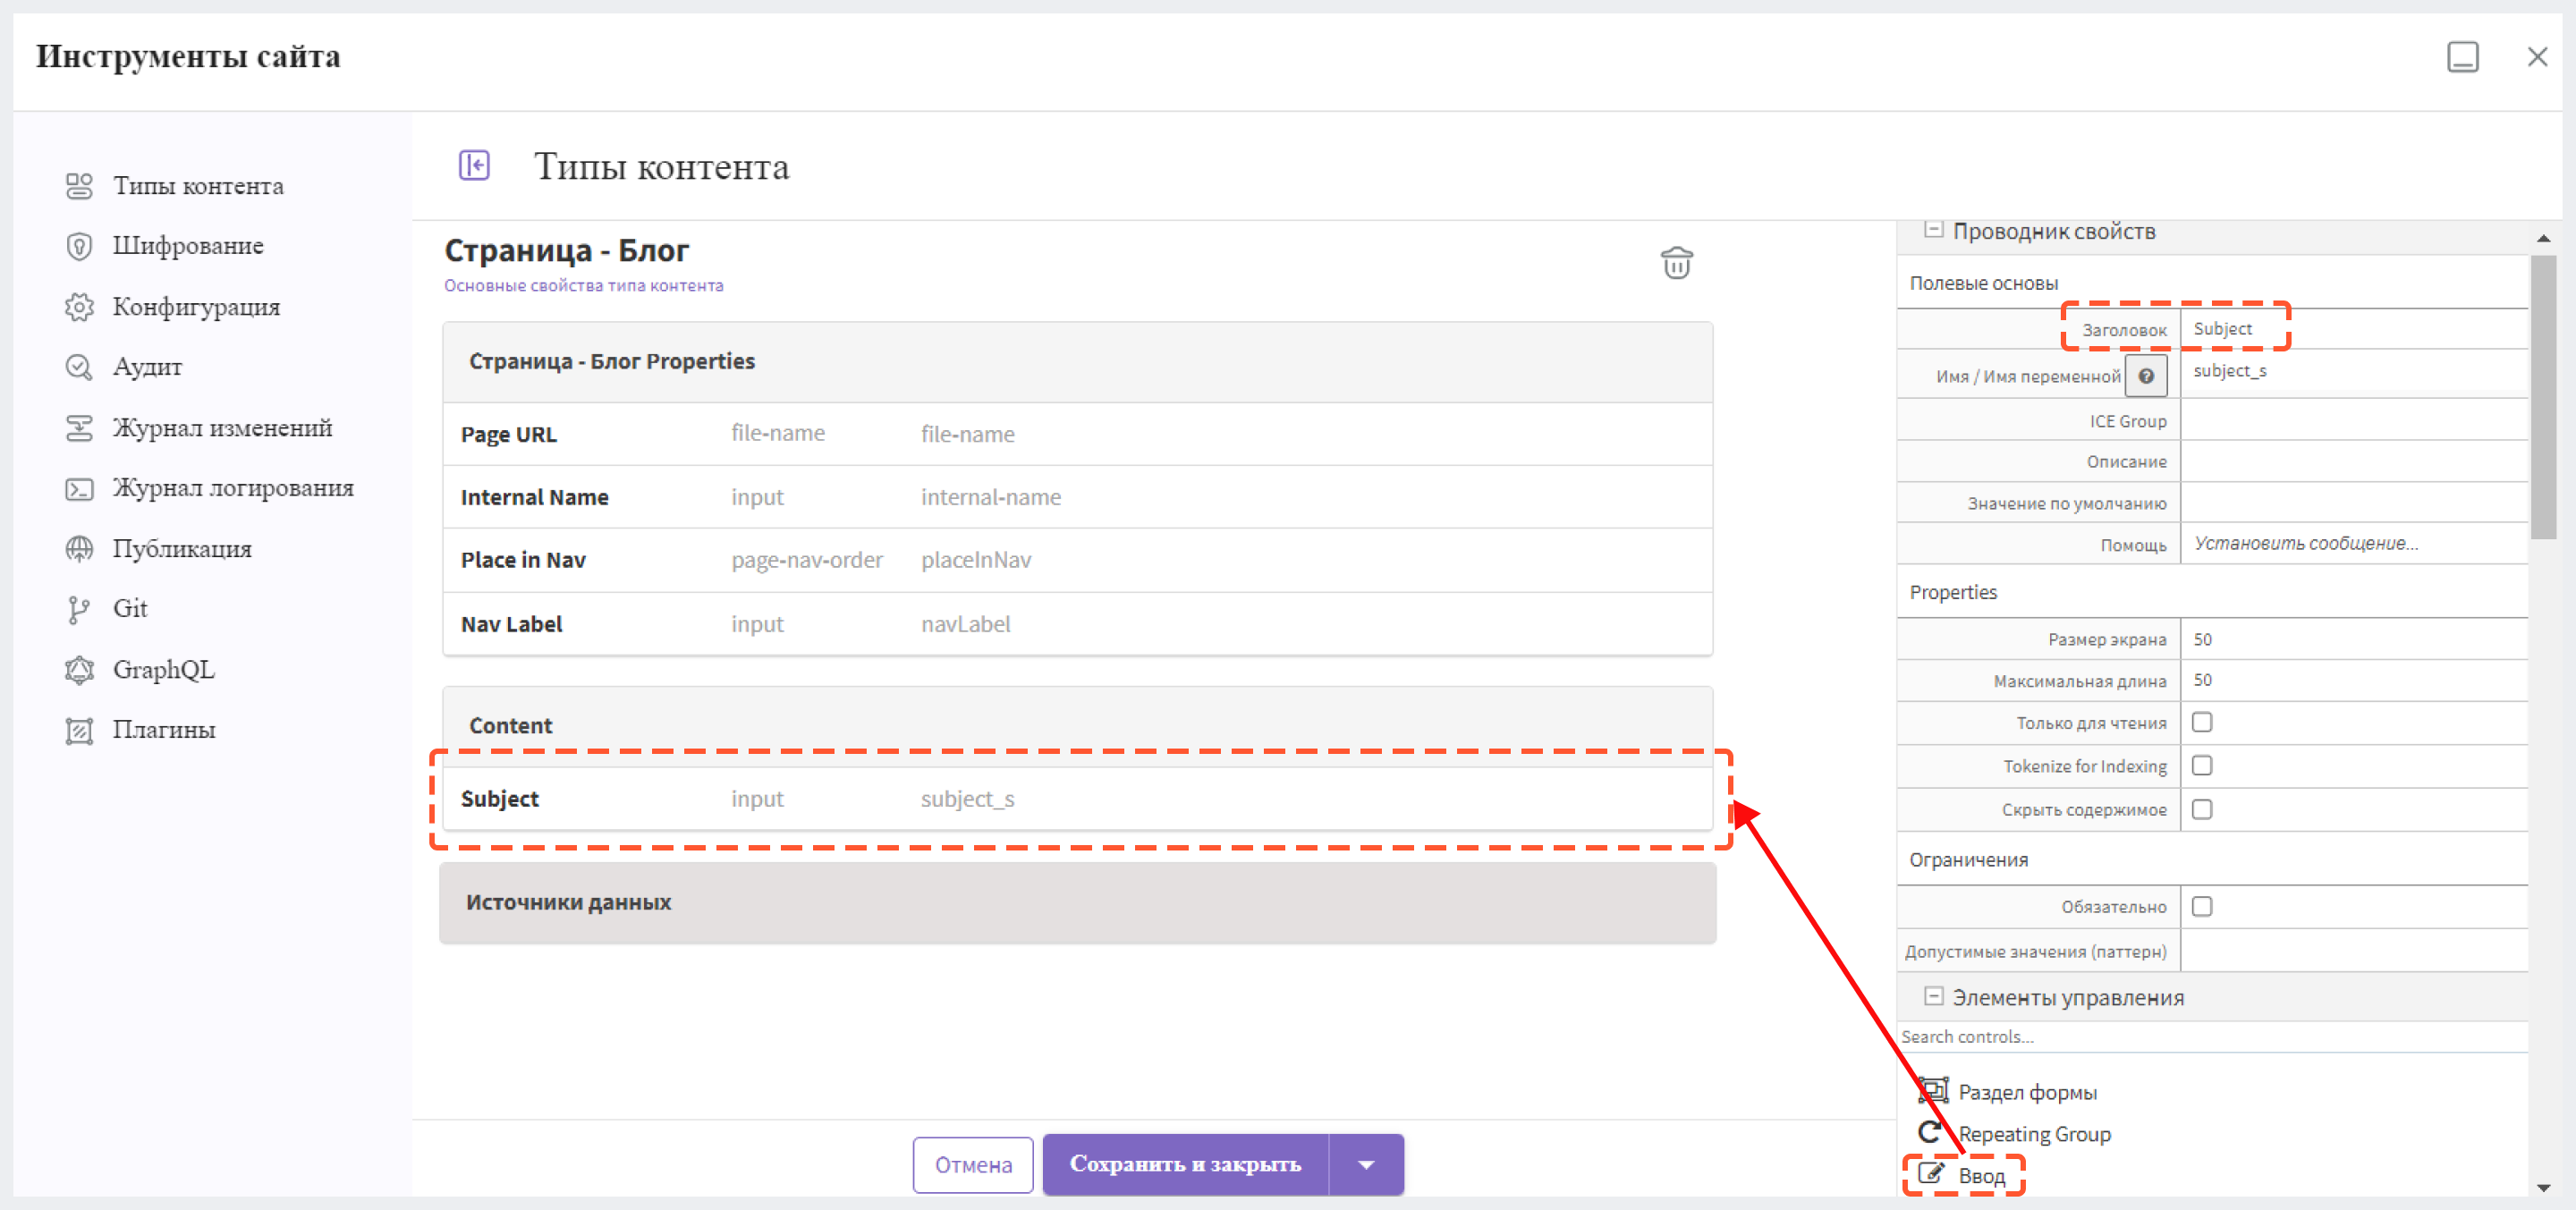Select the Раздел формы control label
This screenshot has height=1210, width=2576.
[2027, 1092]
